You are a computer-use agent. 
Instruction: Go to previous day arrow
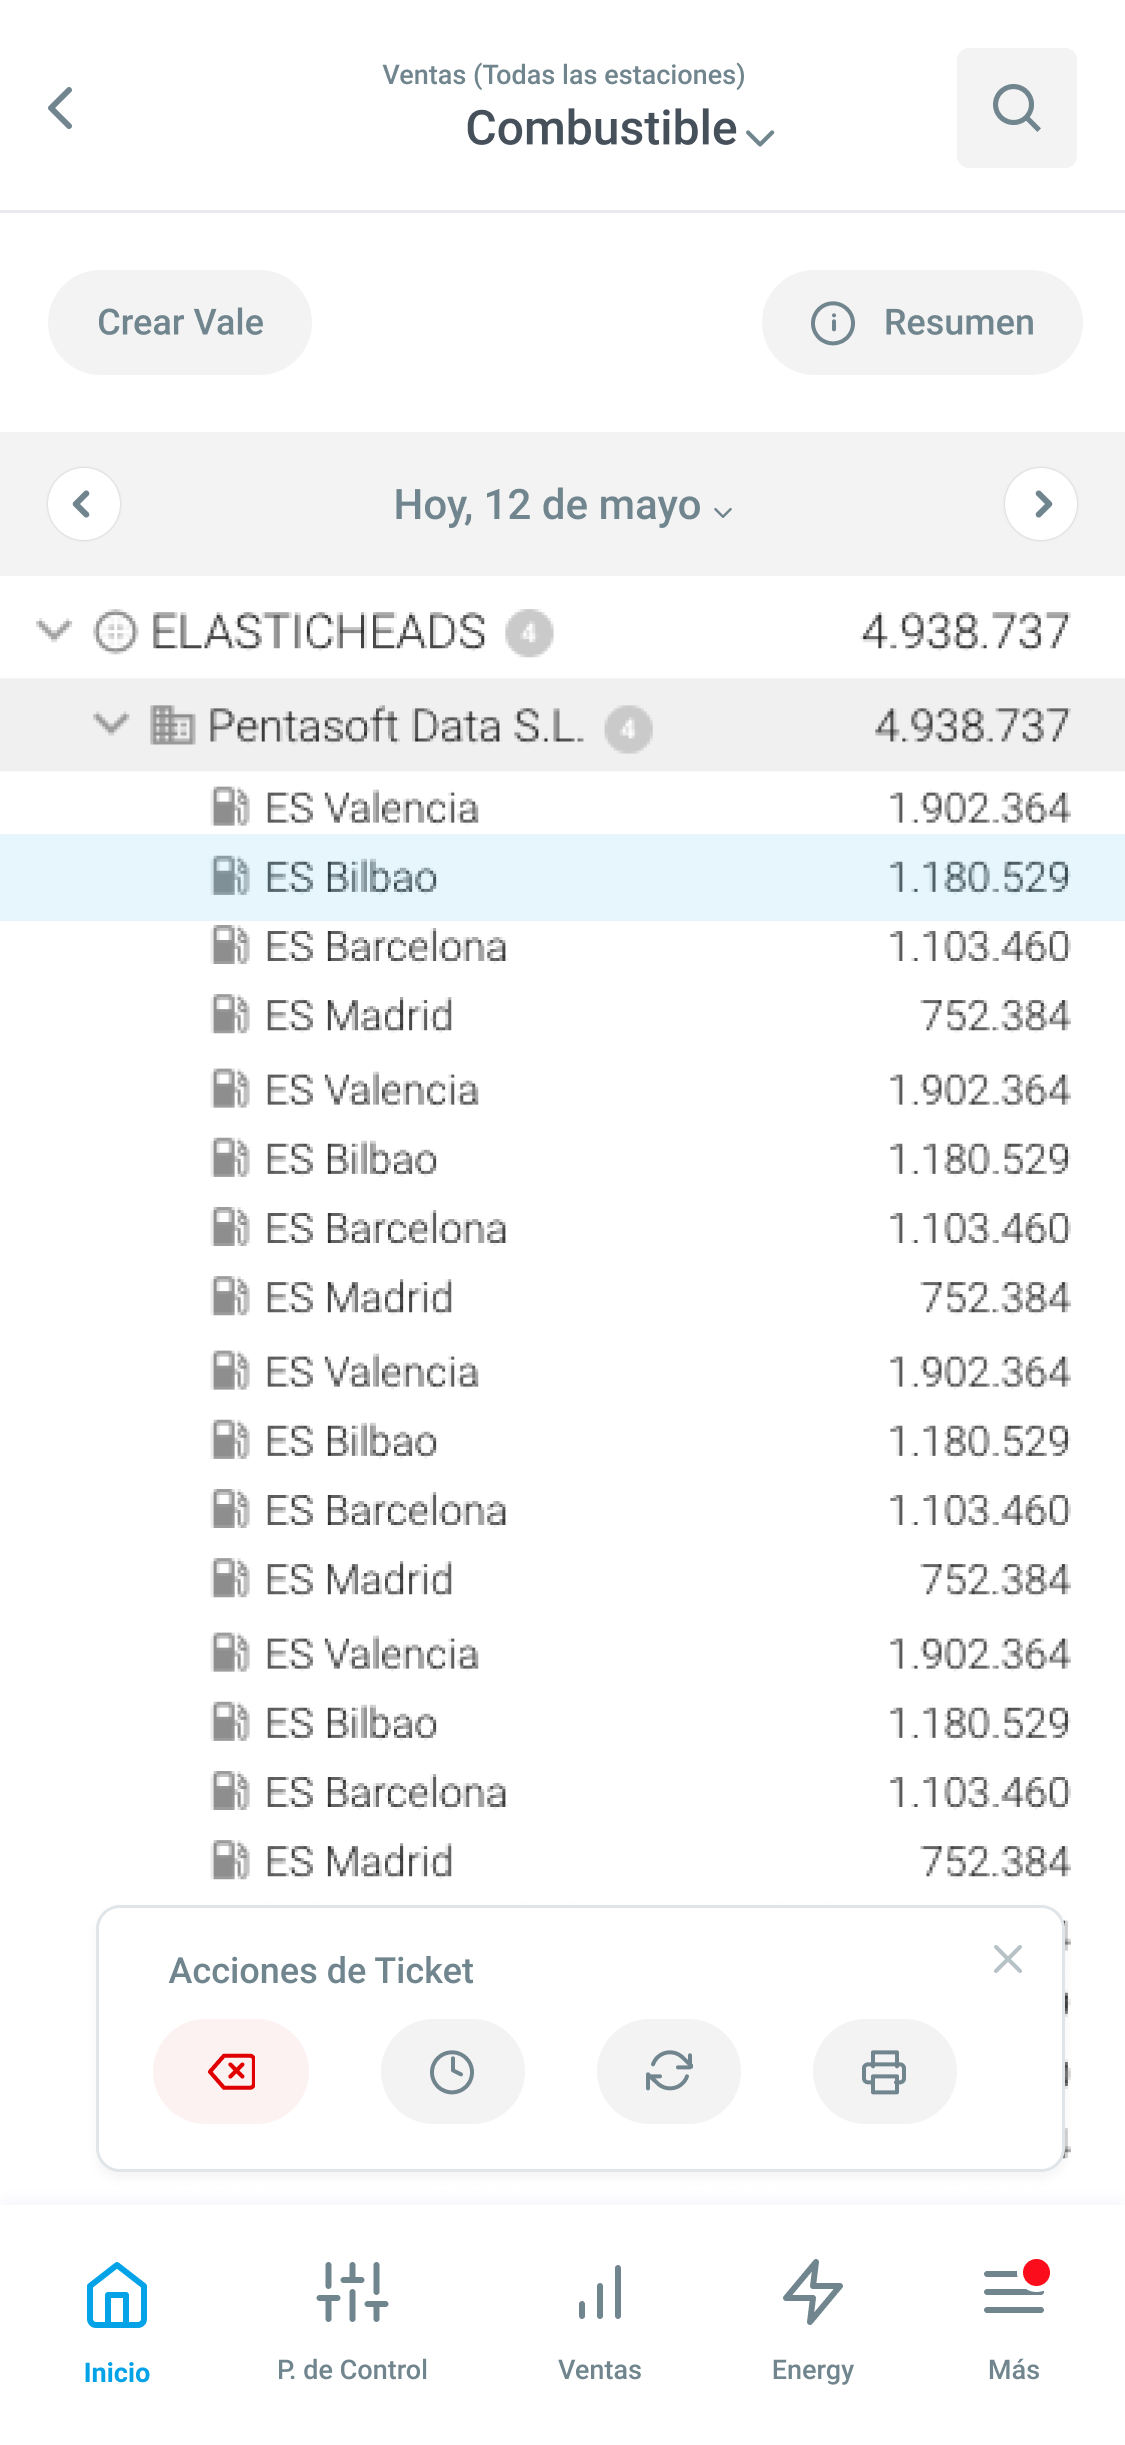(x=84, y=504)
